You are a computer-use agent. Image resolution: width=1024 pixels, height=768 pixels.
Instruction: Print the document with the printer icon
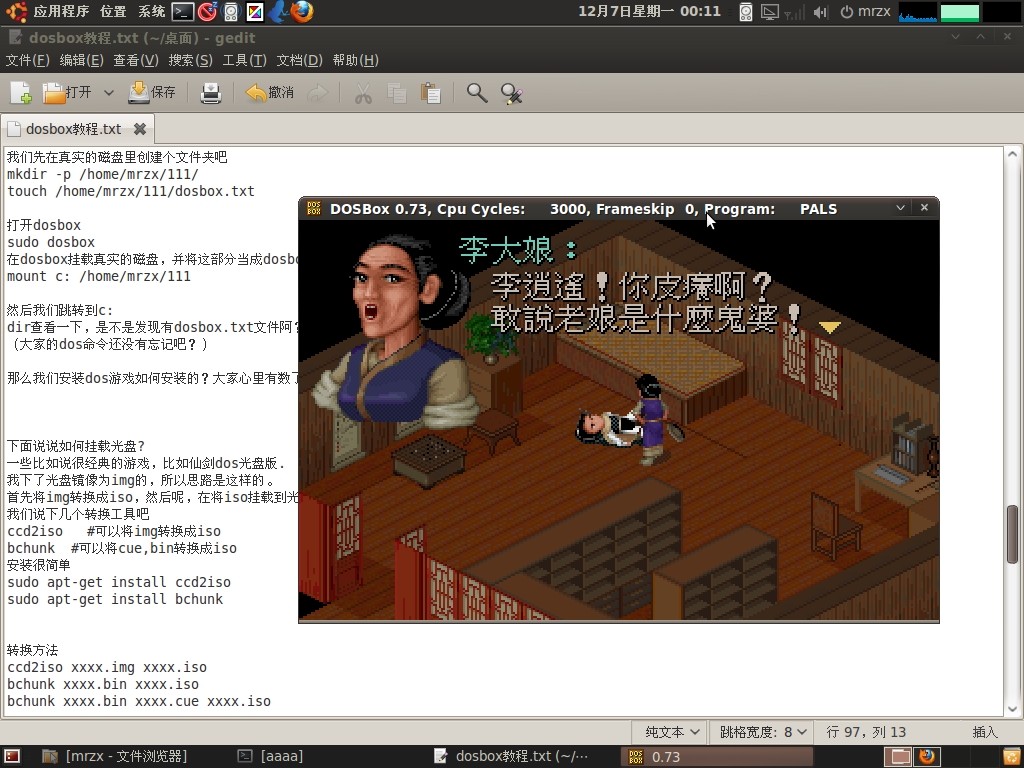(x=210, y=93)
